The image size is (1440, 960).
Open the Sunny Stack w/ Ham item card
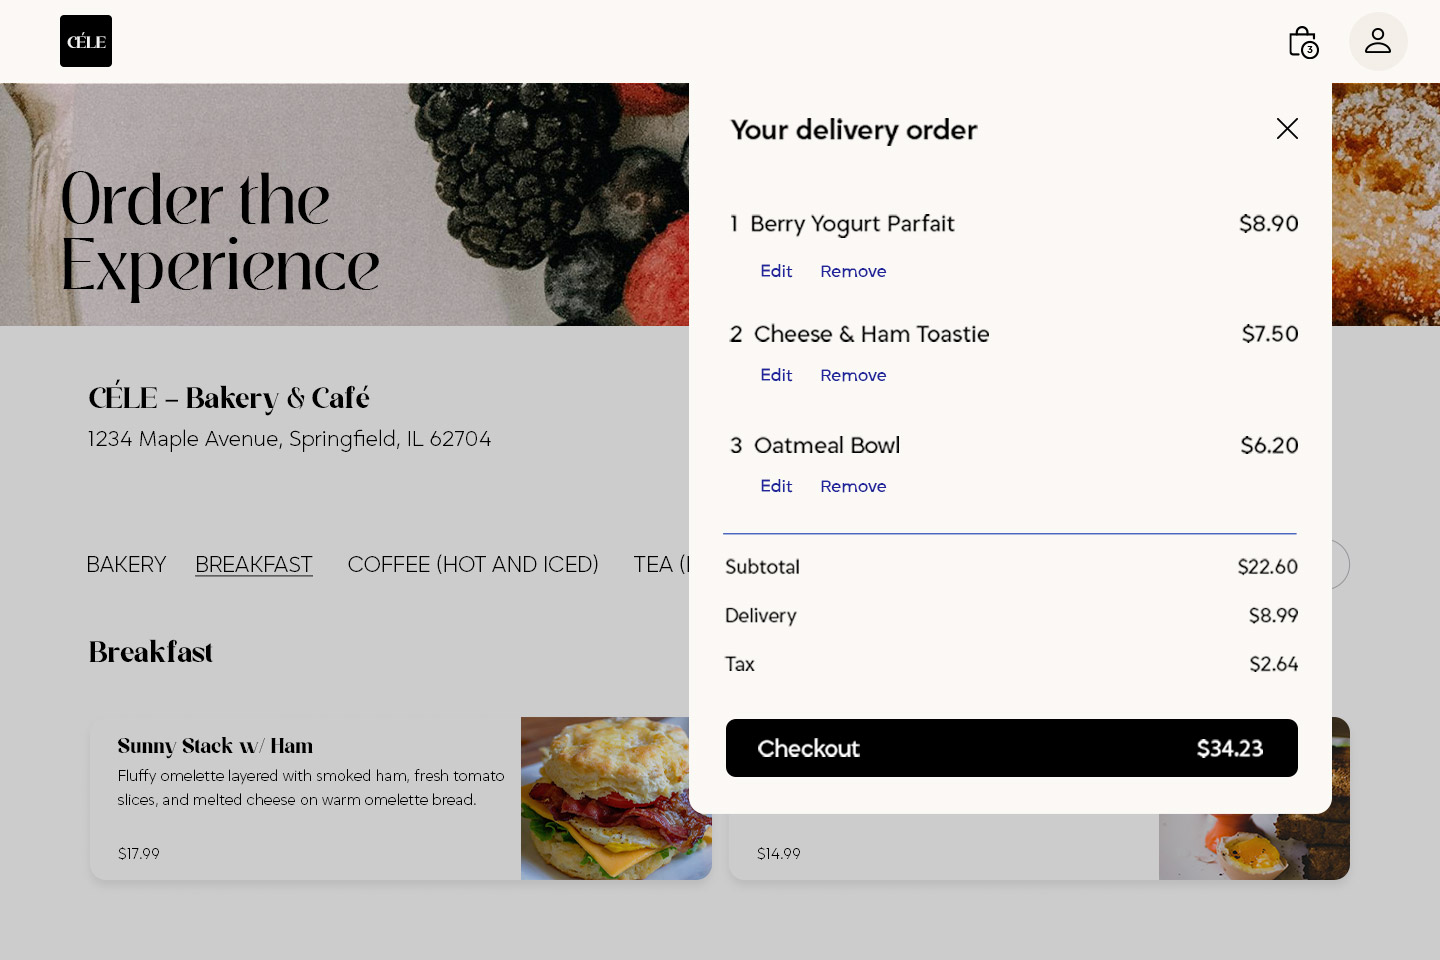(300, 798)
